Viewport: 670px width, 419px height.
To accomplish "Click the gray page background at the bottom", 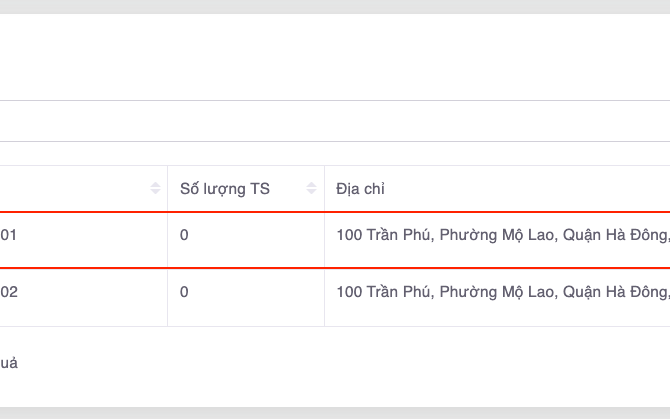I will click(x=335, y=412).
